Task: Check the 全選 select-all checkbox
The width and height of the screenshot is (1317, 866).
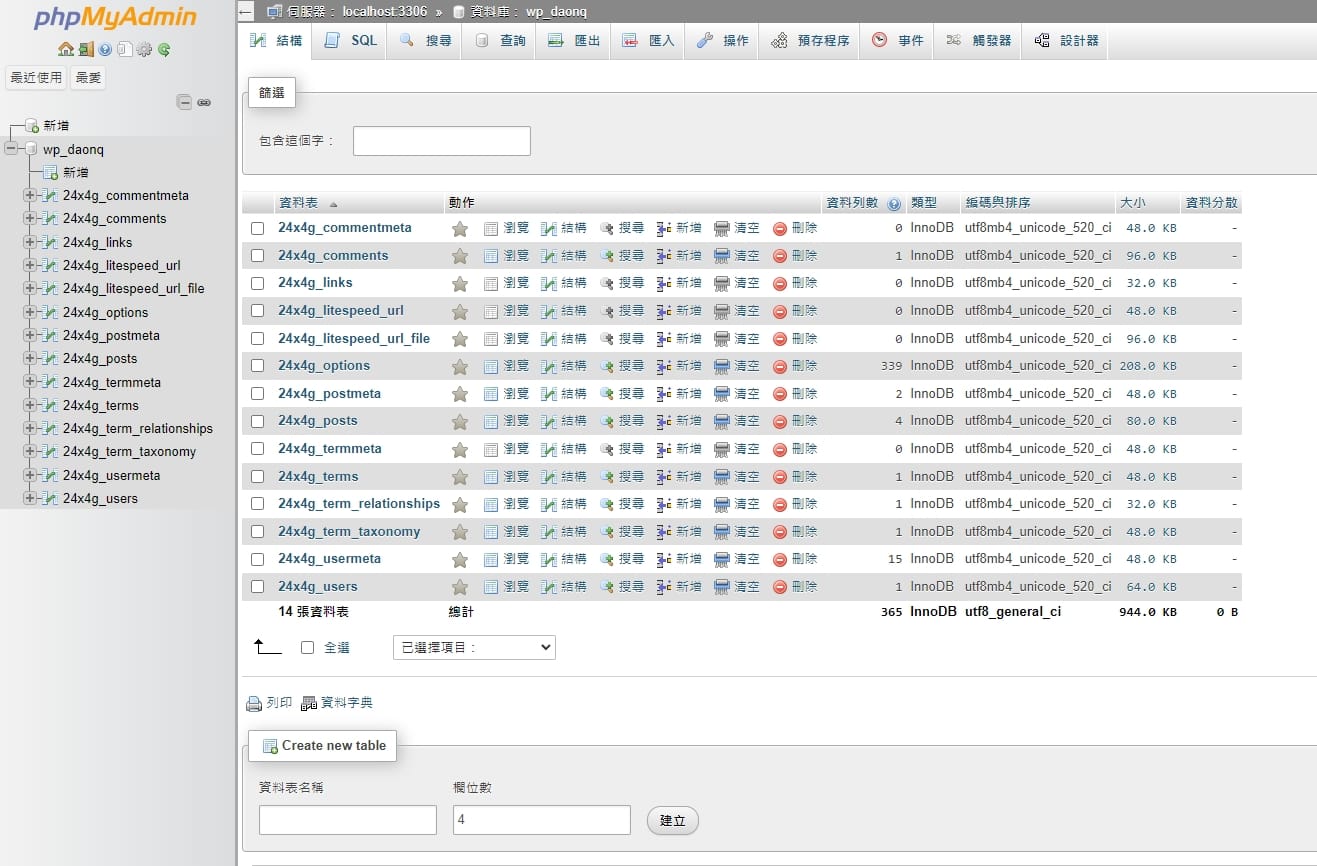Action: click(307, 647)
